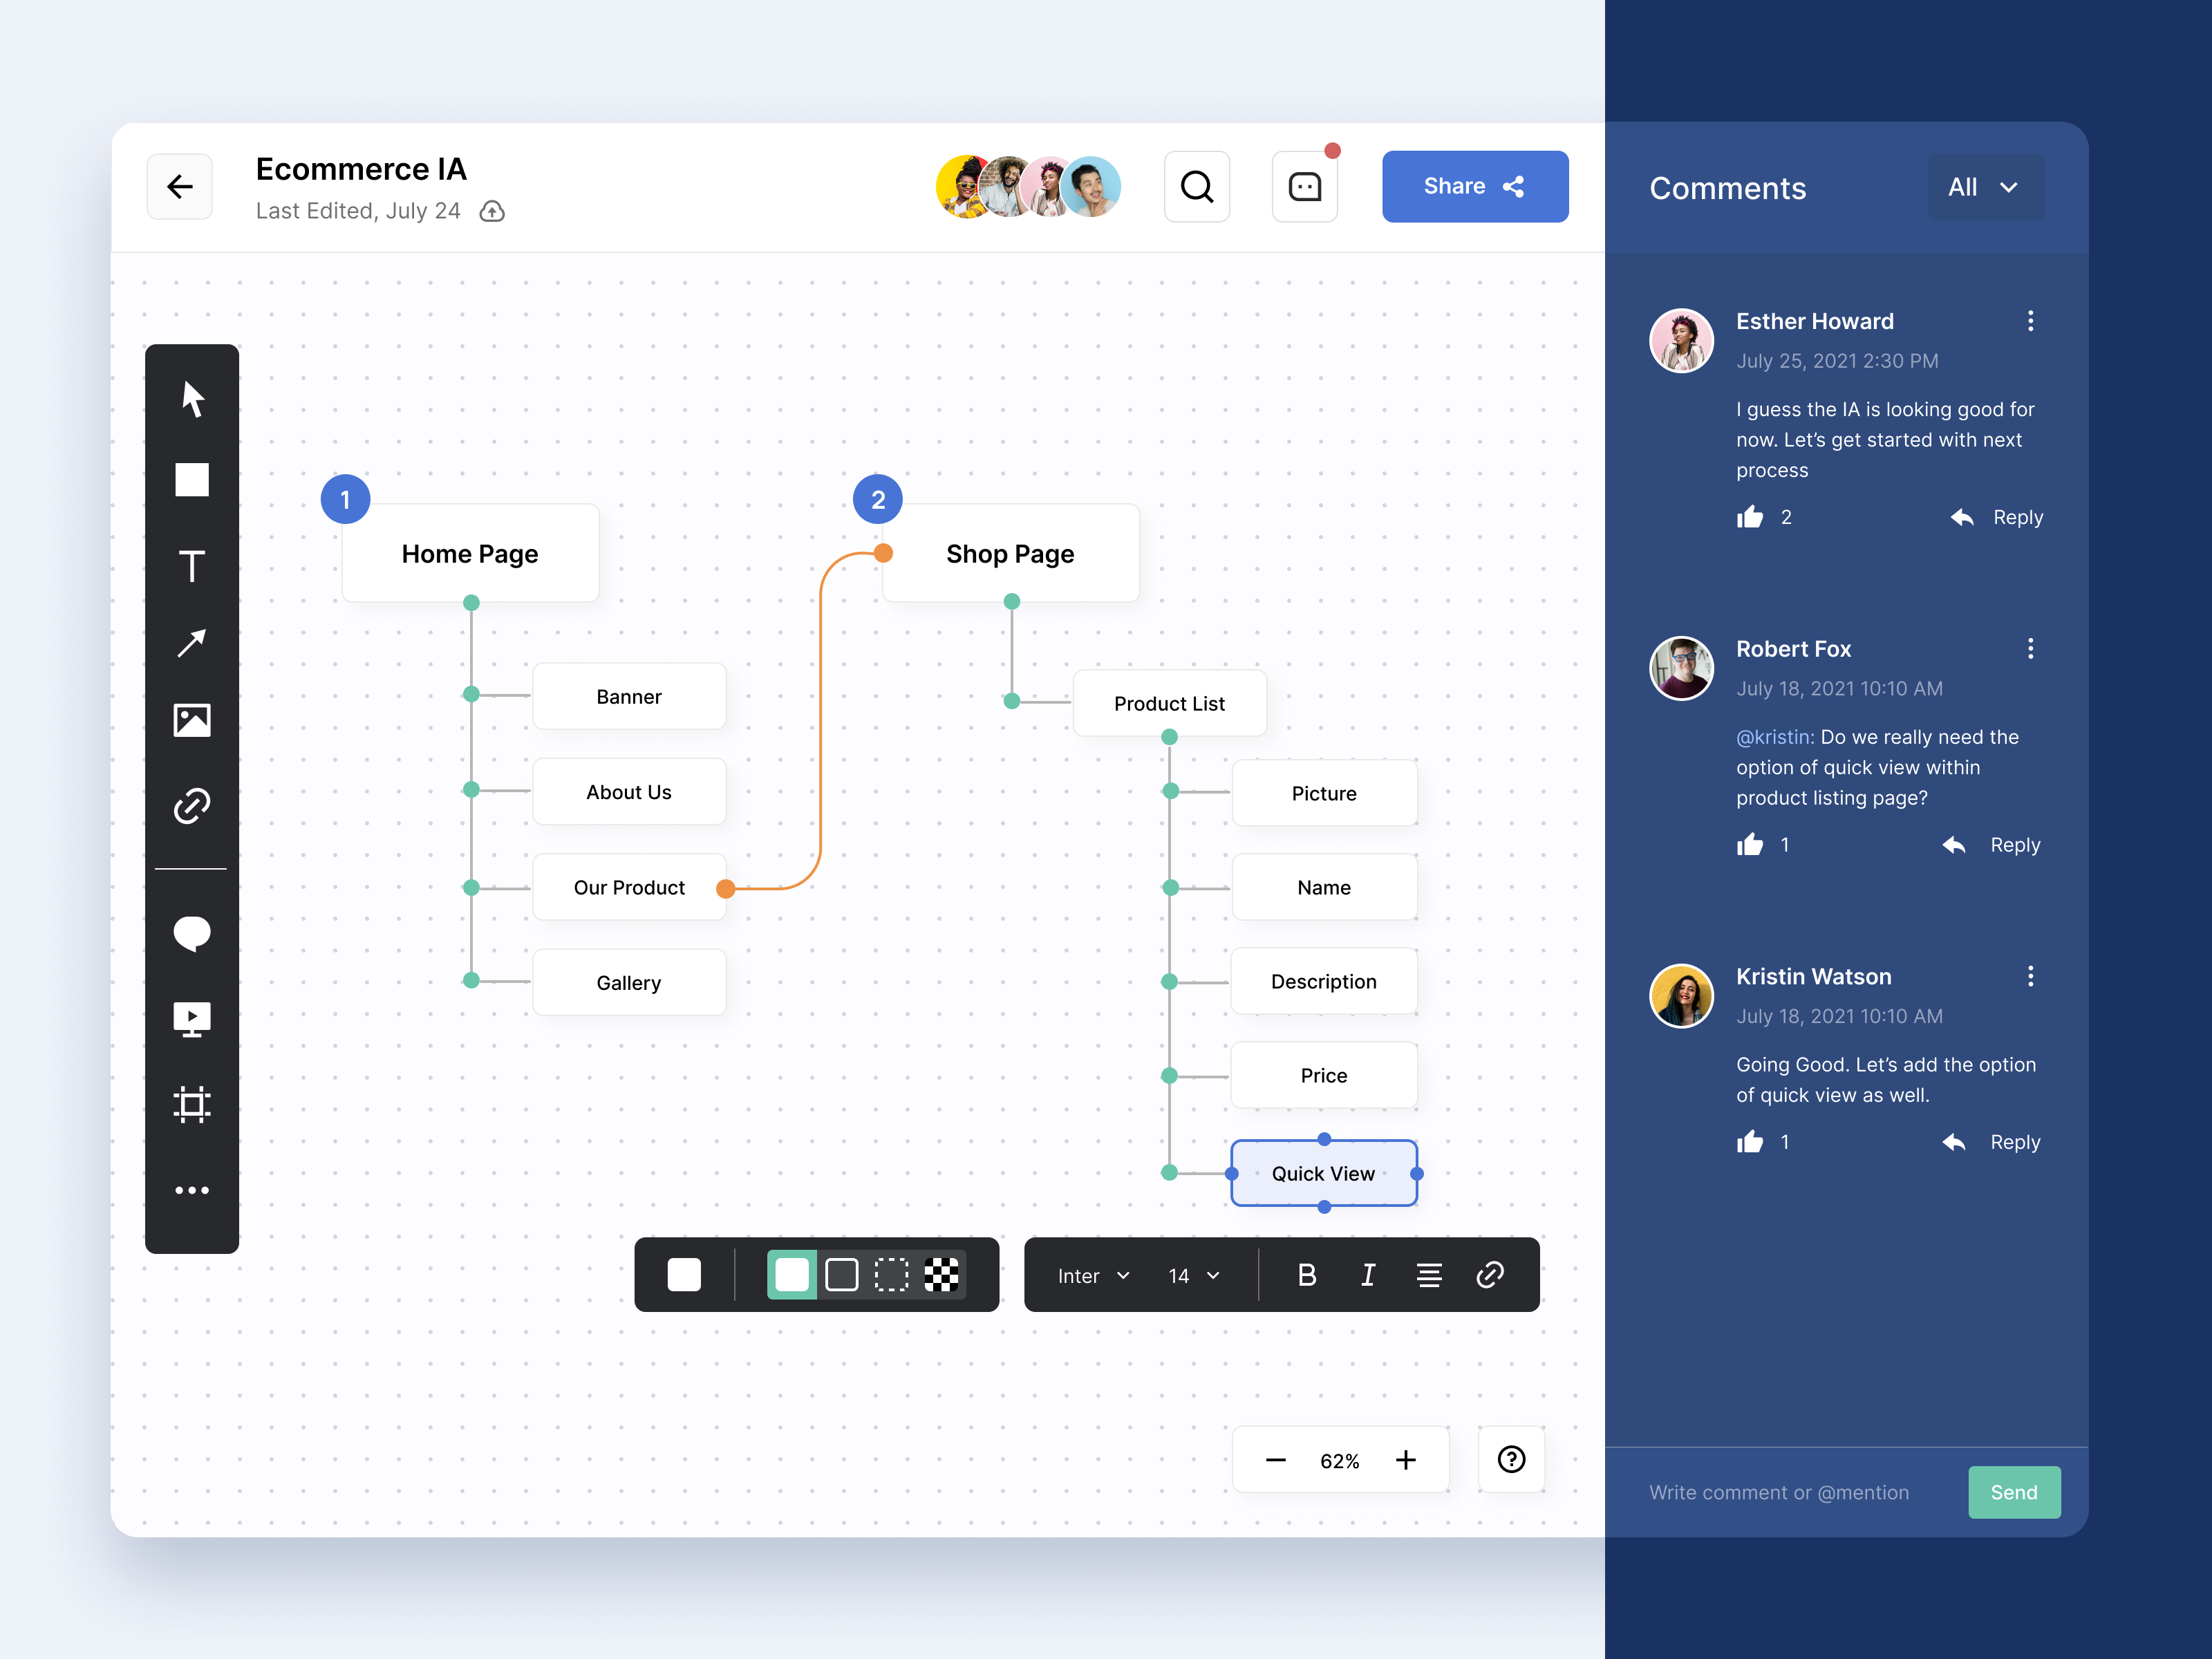Viewport: 2212px width, 1659px height.
Task: Click the cloud upload sync icon
Action: [x=492, y=211]
